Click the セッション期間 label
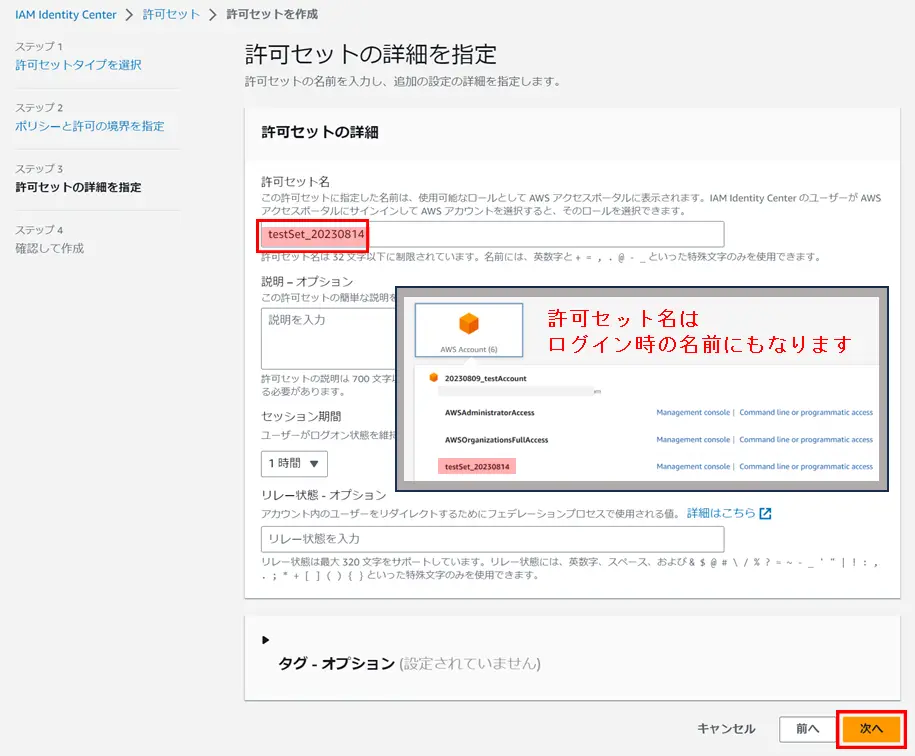This screenshot has width=915, height=756. (301, 416)
